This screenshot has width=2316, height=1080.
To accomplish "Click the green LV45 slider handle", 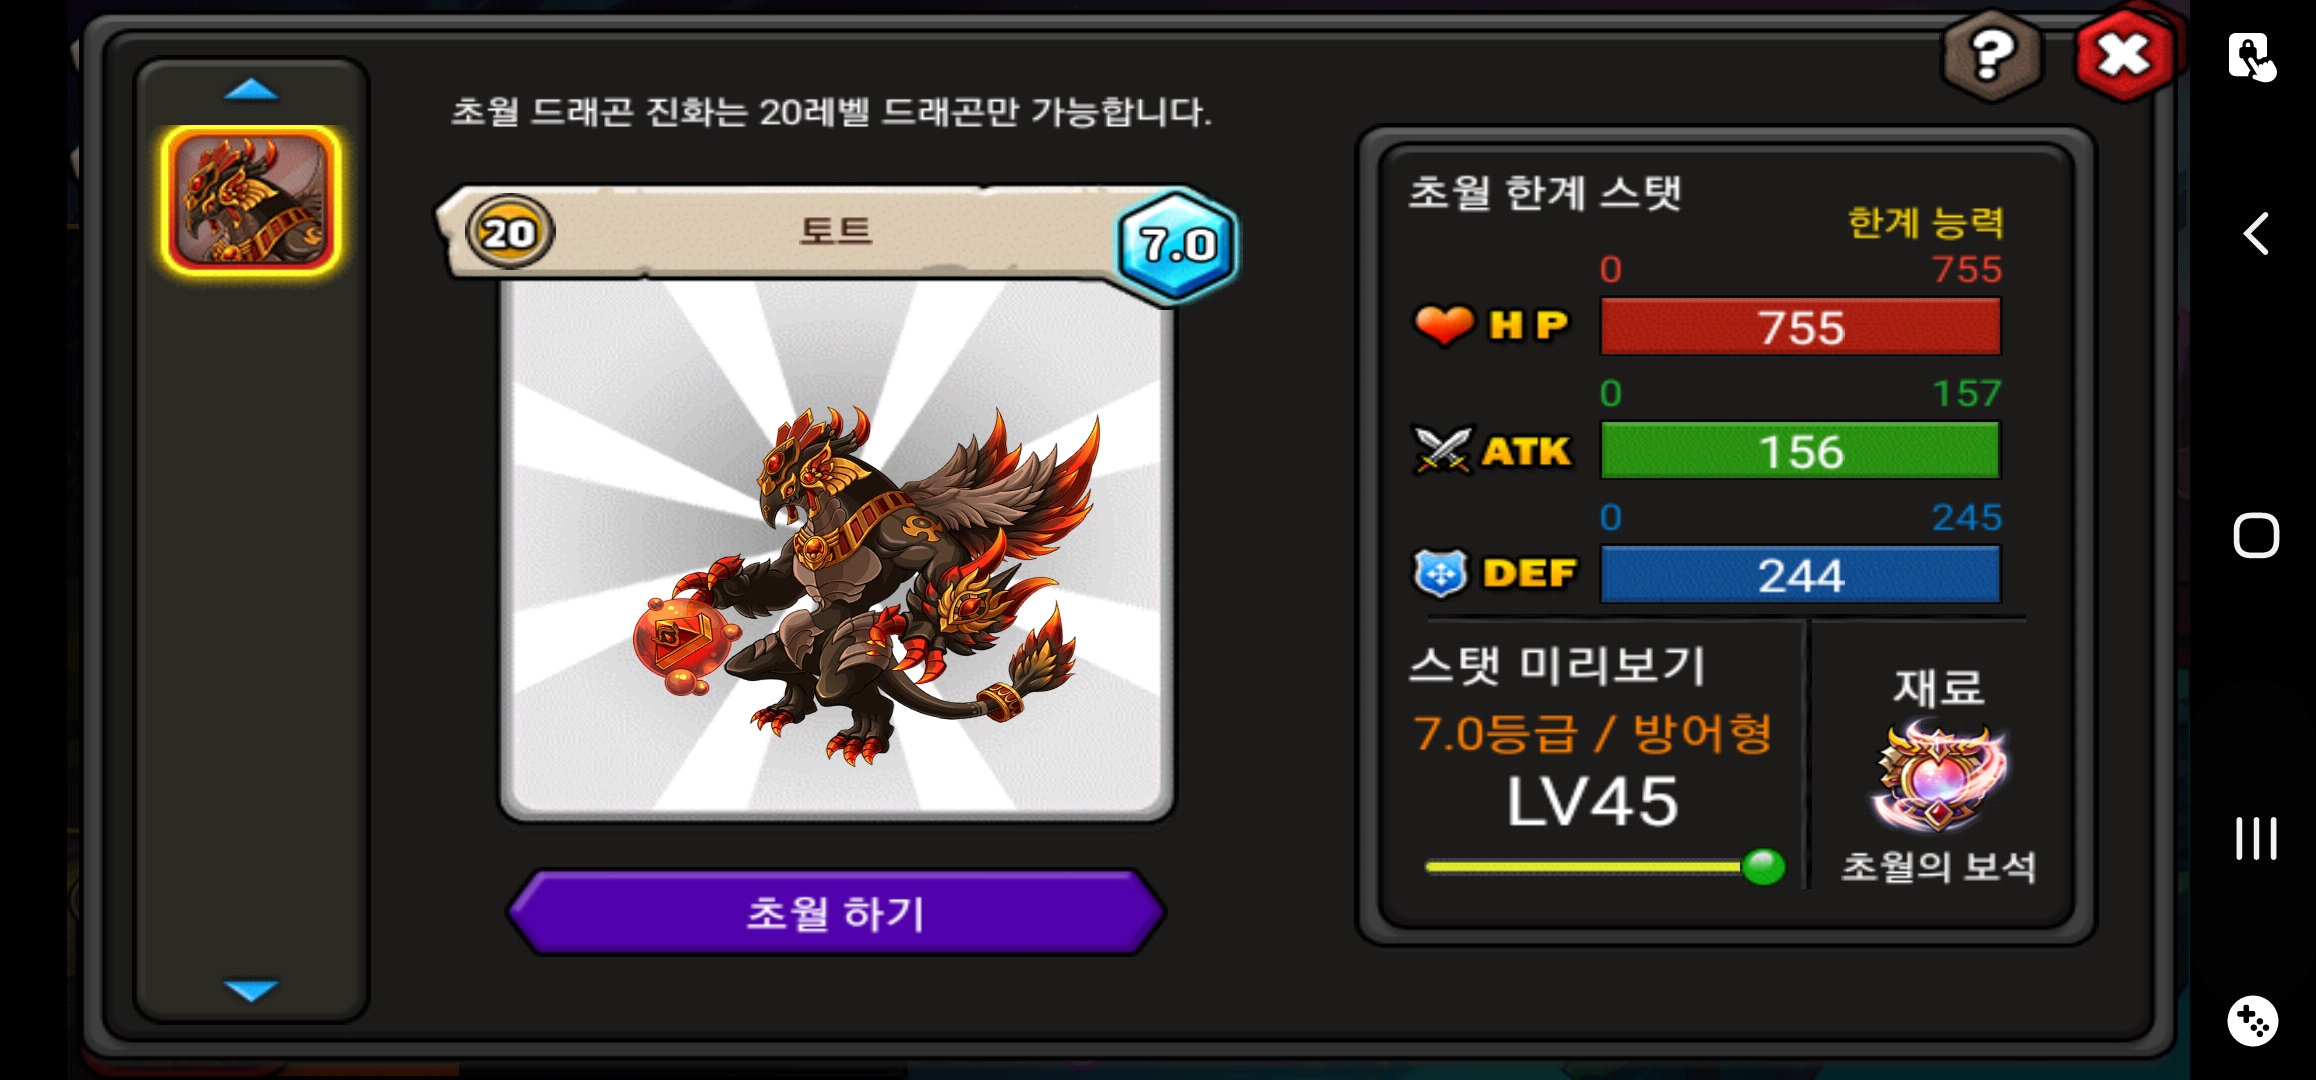I will tap(1763, 866).
